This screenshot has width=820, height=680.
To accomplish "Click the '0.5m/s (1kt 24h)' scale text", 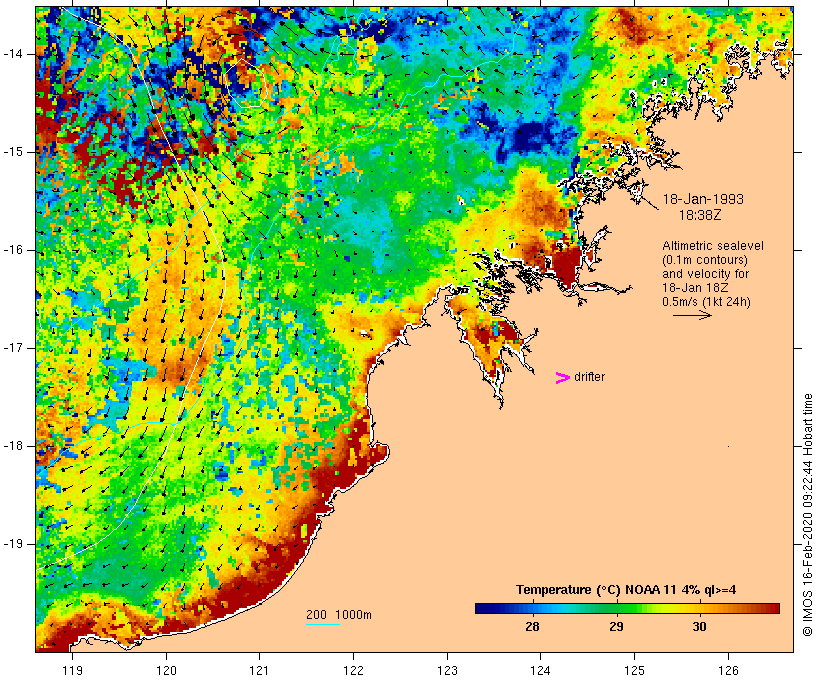I will coord(706,302).
